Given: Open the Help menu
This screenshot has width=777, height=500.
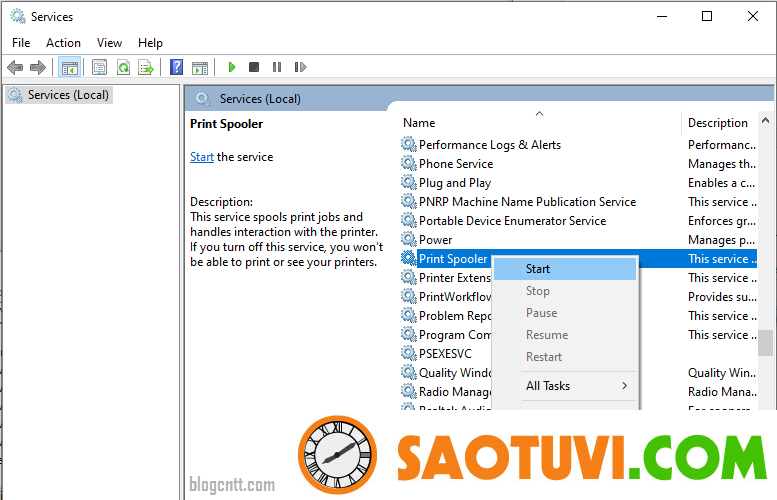Looking at the screenshot, I should point(150,43).
